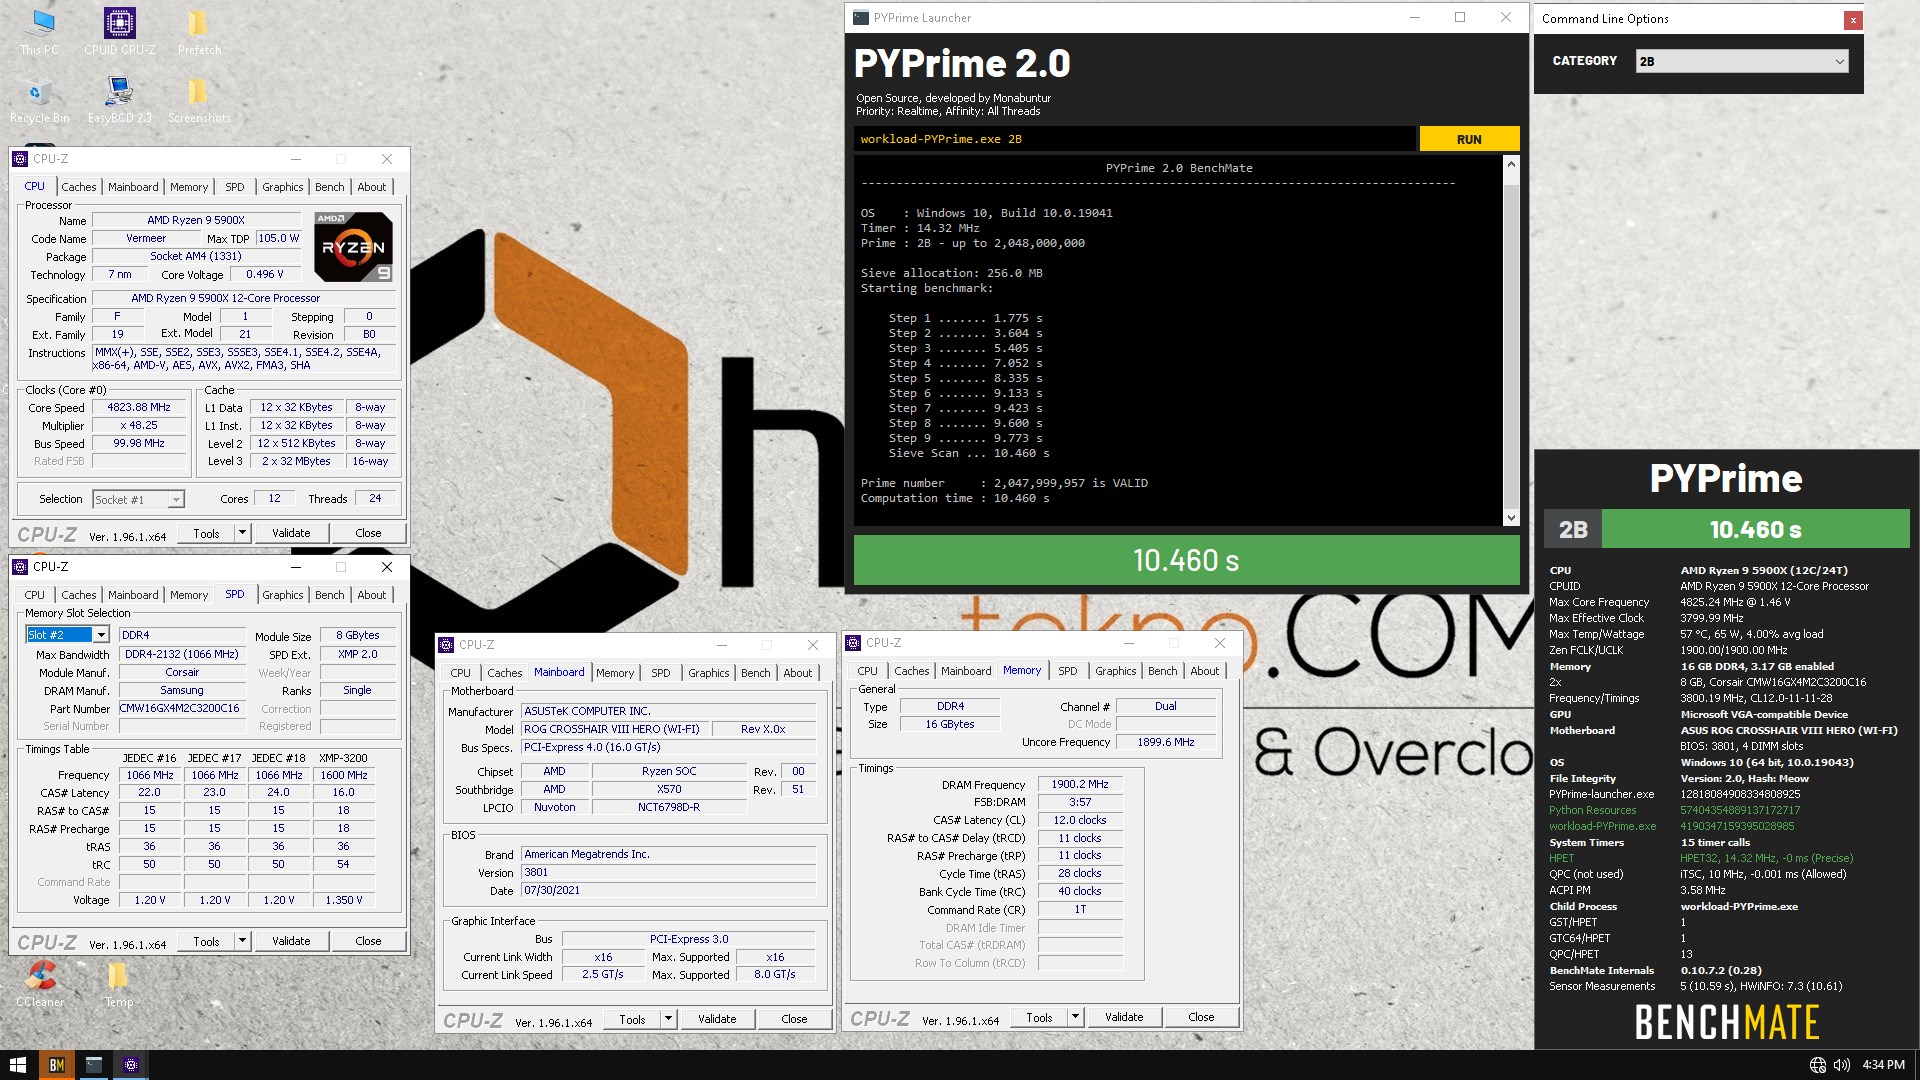
Task: Open the CPUID CPU-Z desktop shortcut
Action: [120, 31]
